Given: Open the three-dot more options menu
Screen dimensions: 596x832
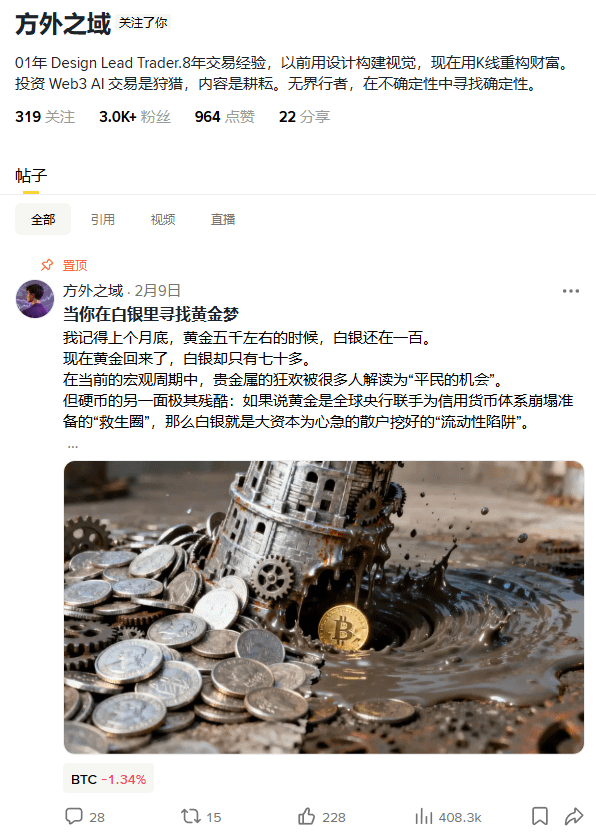Looking at the screenshot, I should (x=571, y=291).
